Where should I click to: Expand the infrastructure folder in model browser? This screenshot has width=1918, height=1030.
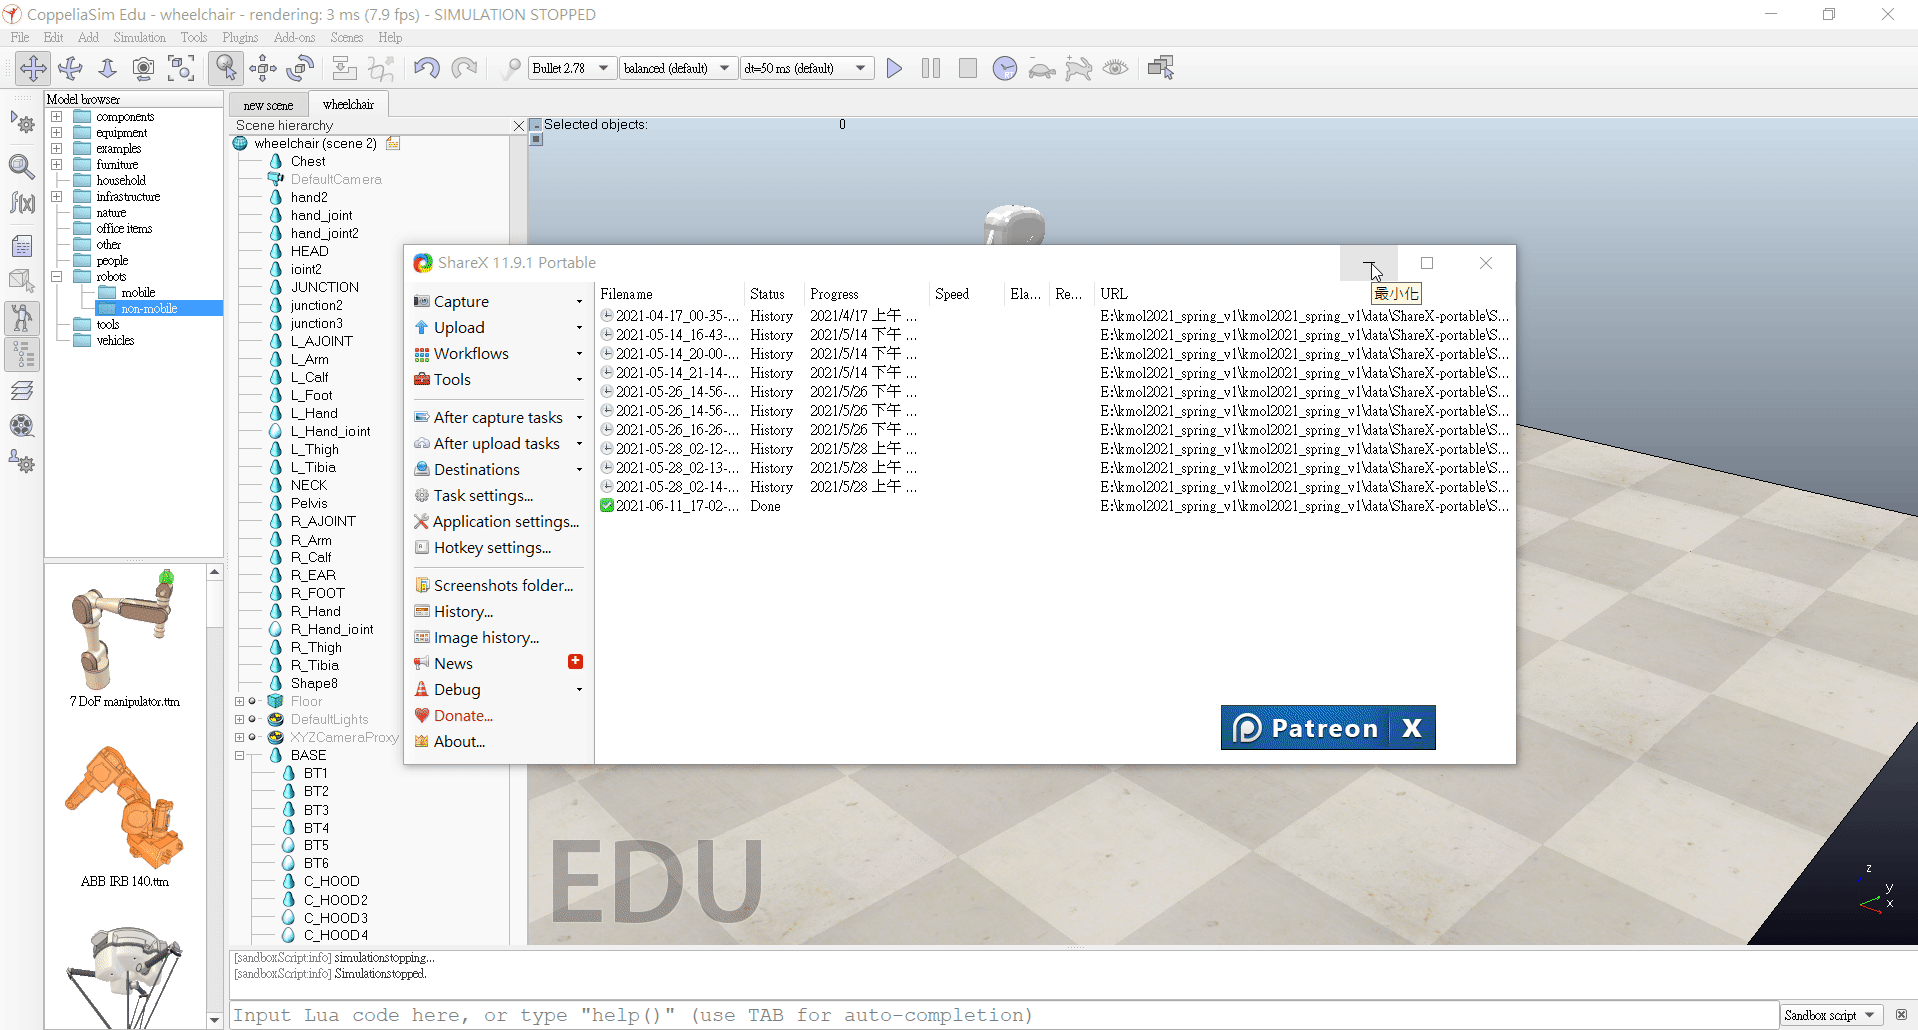point(57,197)
